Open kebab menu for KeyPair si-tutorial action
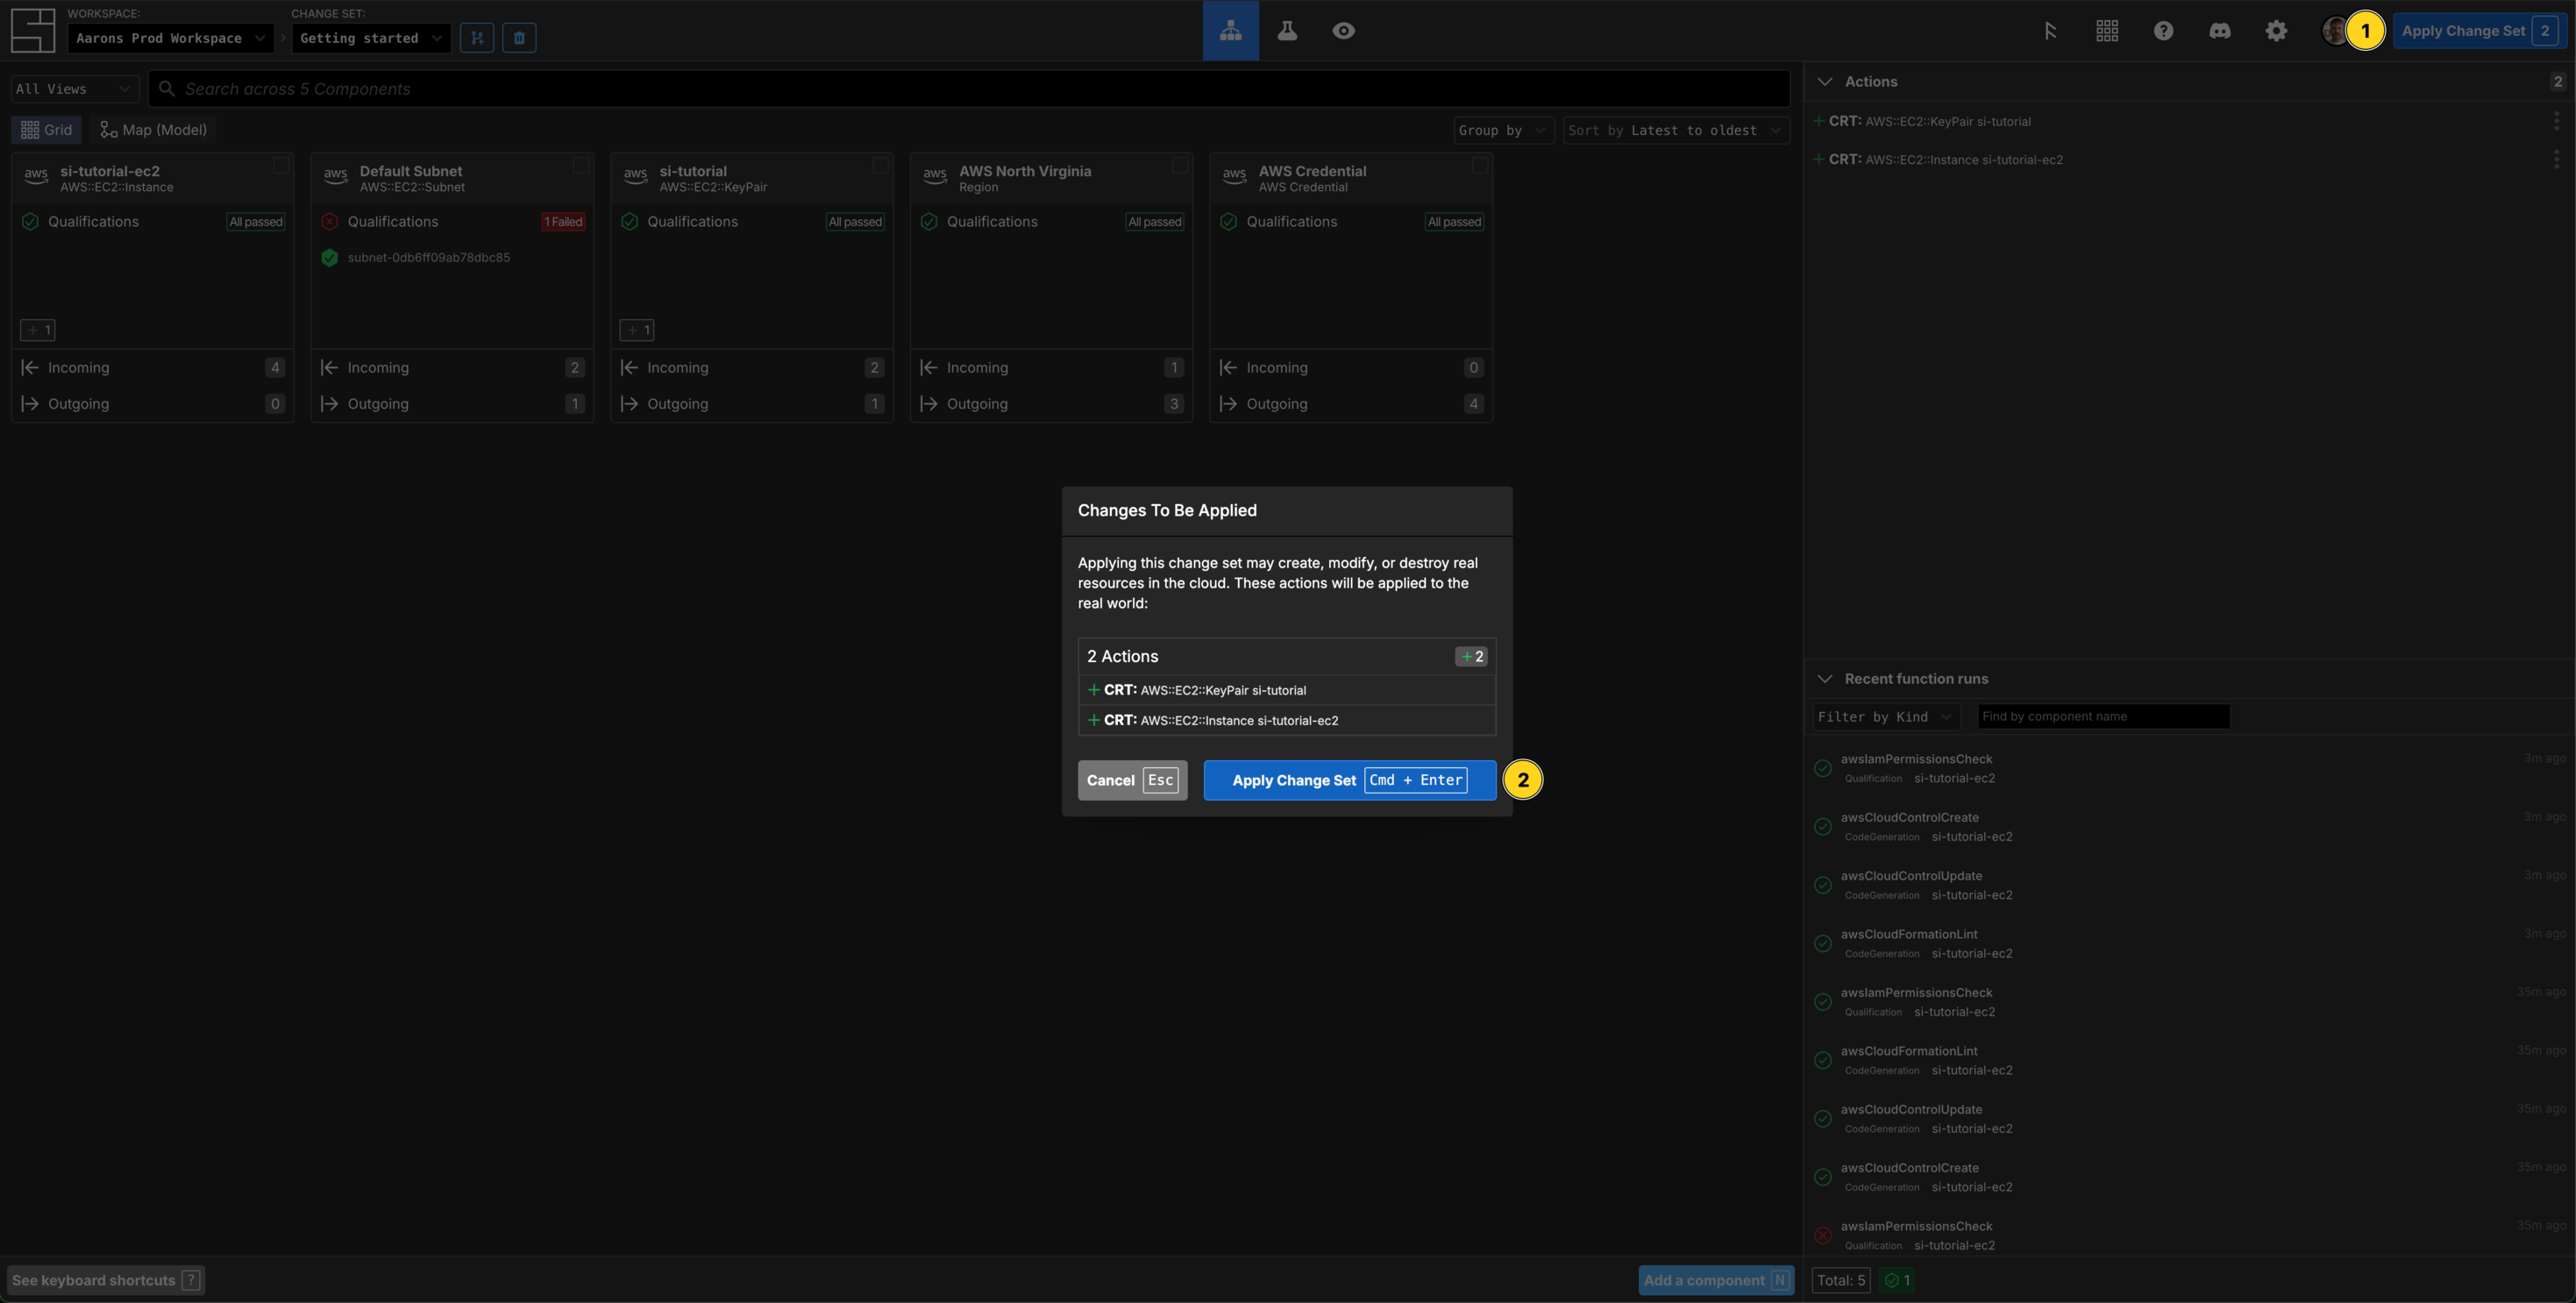Viewport: 2576px width, 1303px height. [x=2556, y=121]
